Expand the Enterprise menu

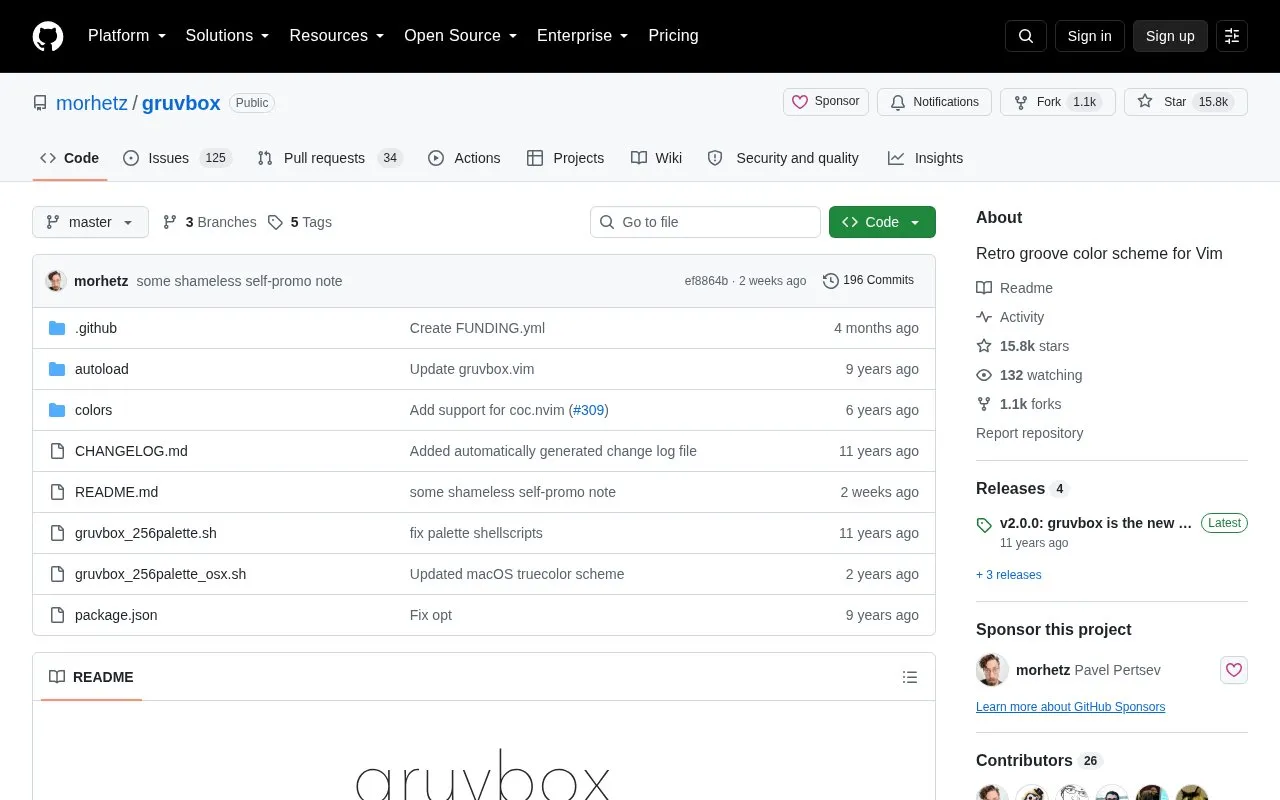point(583,36)
